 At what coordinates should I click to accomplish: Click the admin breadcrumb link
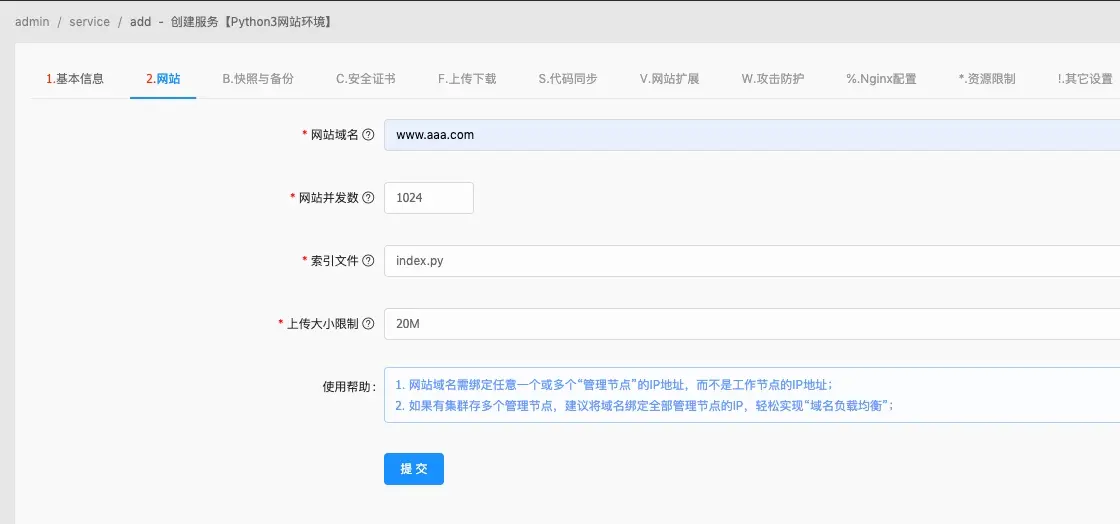(32, 21)
